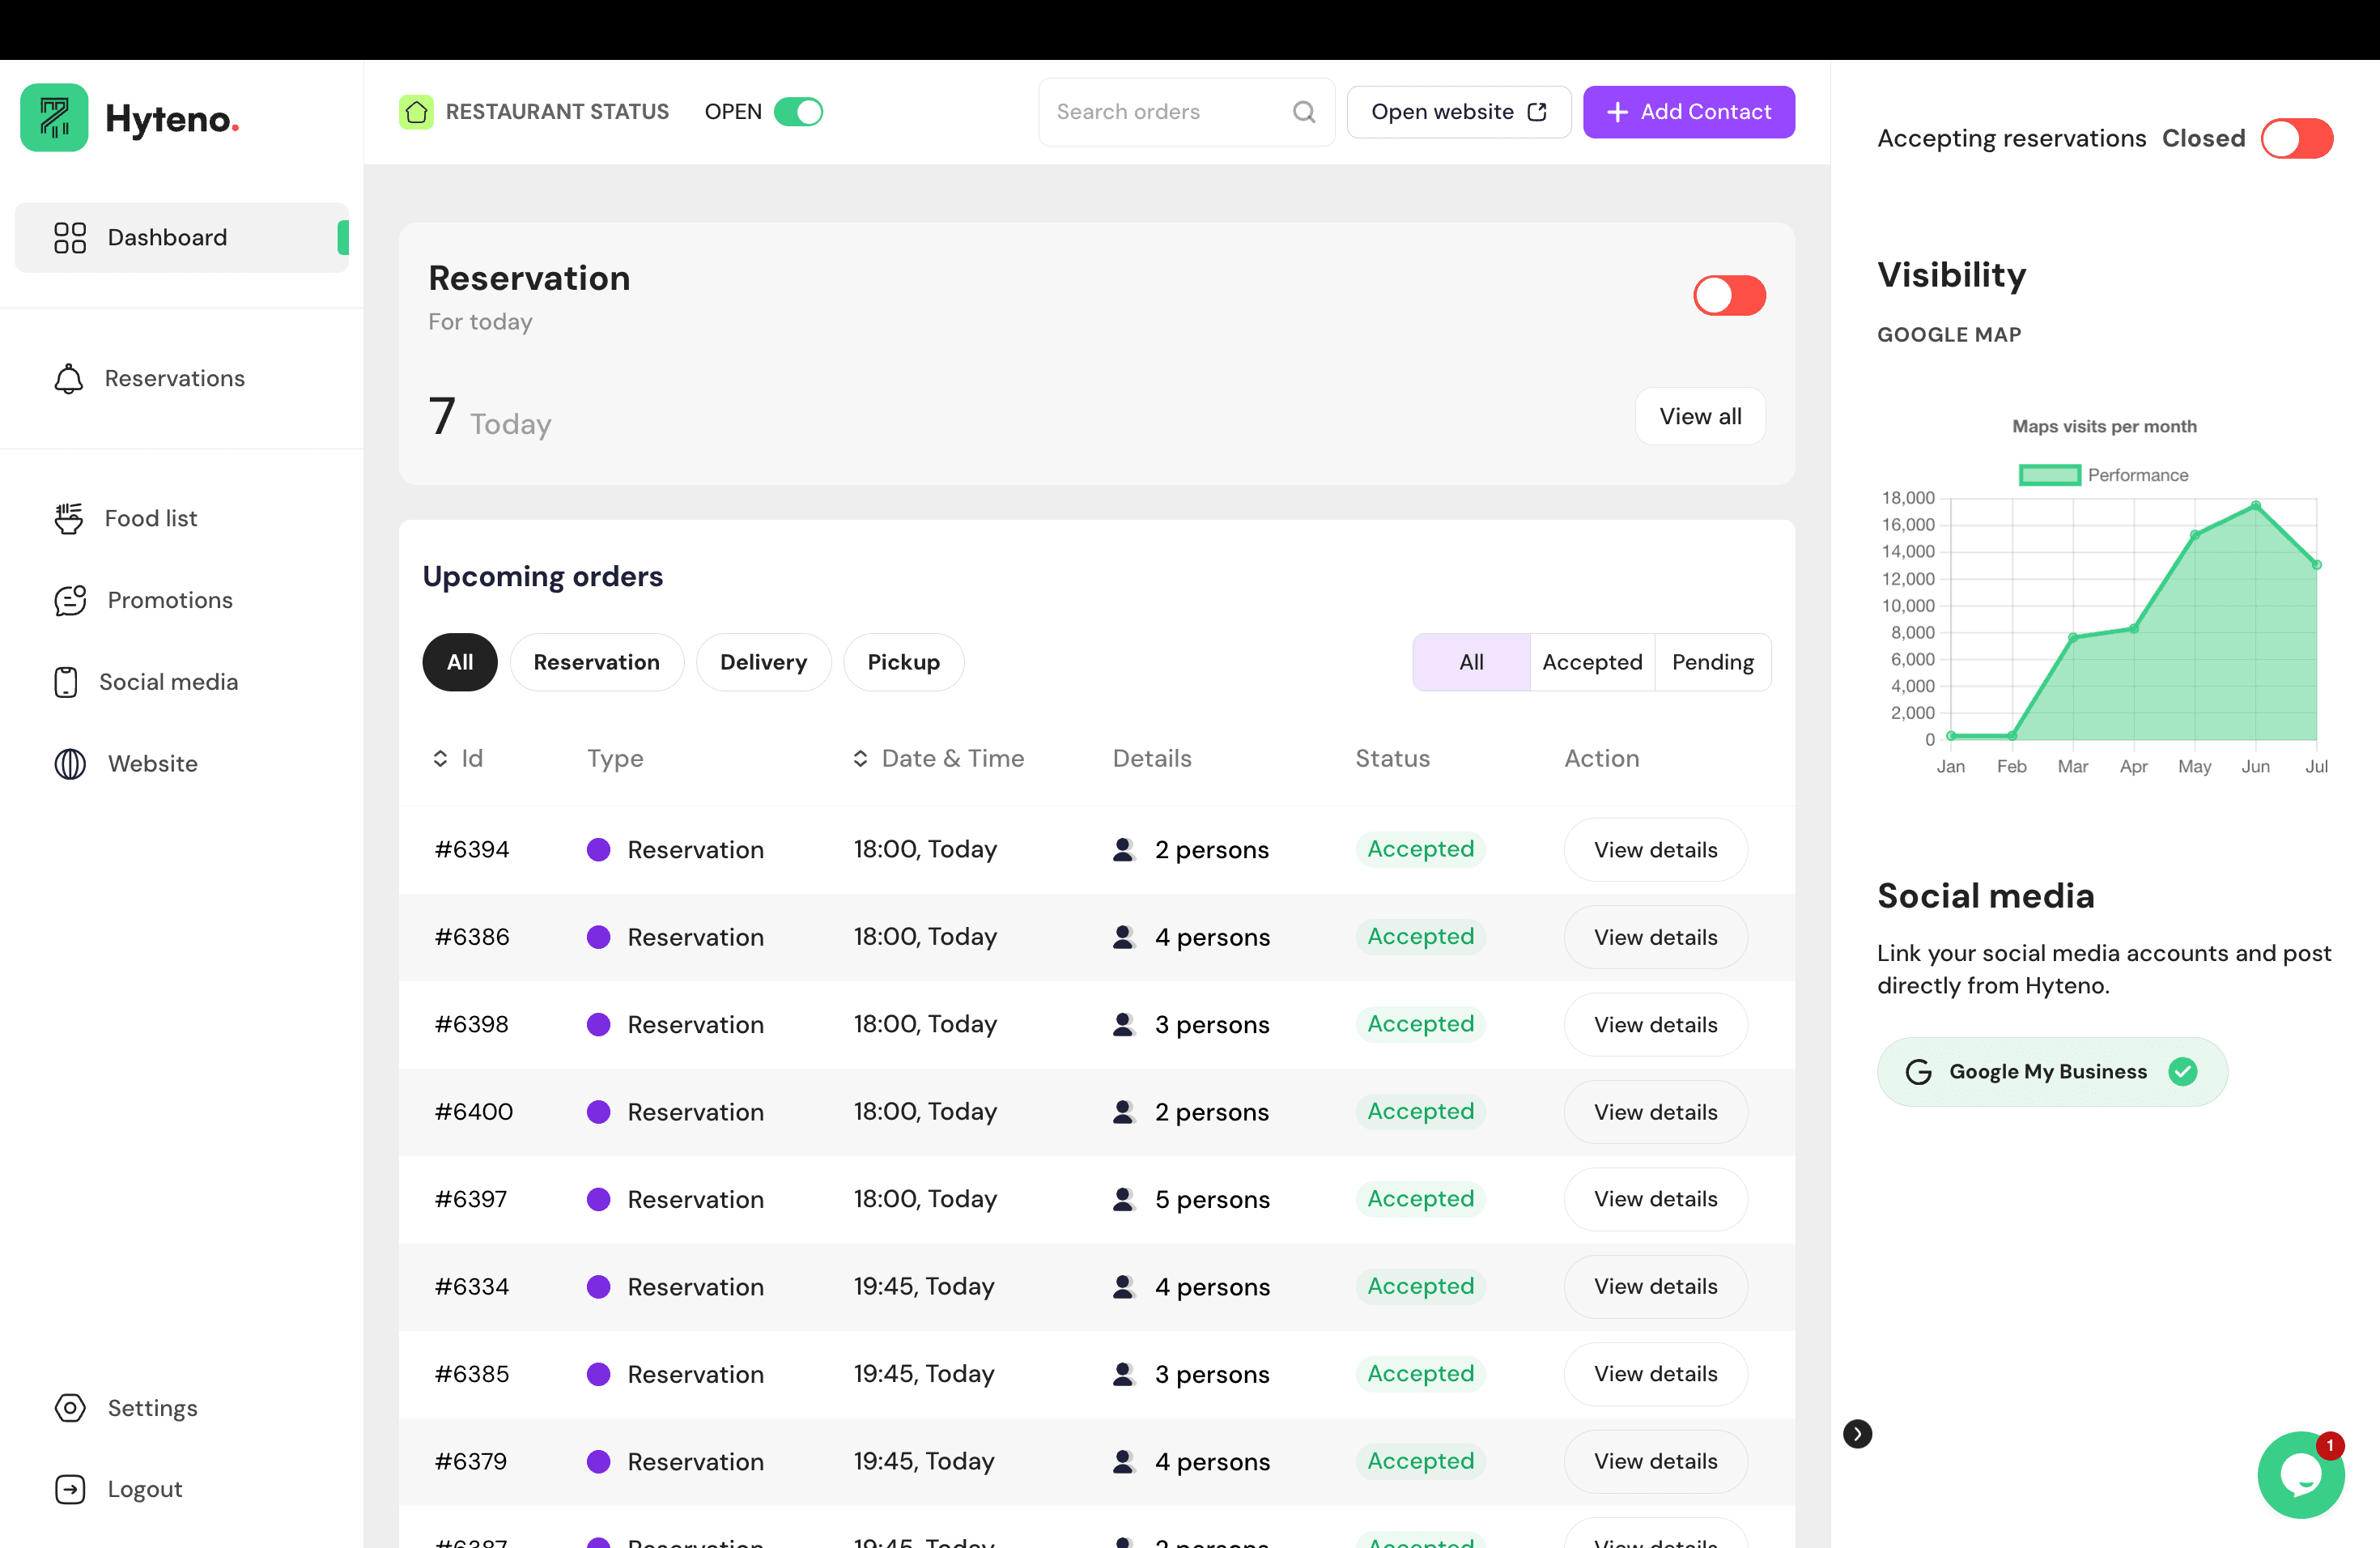Viewport: 2380px width, 1548px height.
Task: Sort orders by Date & Time
Action: coord(860,759)
